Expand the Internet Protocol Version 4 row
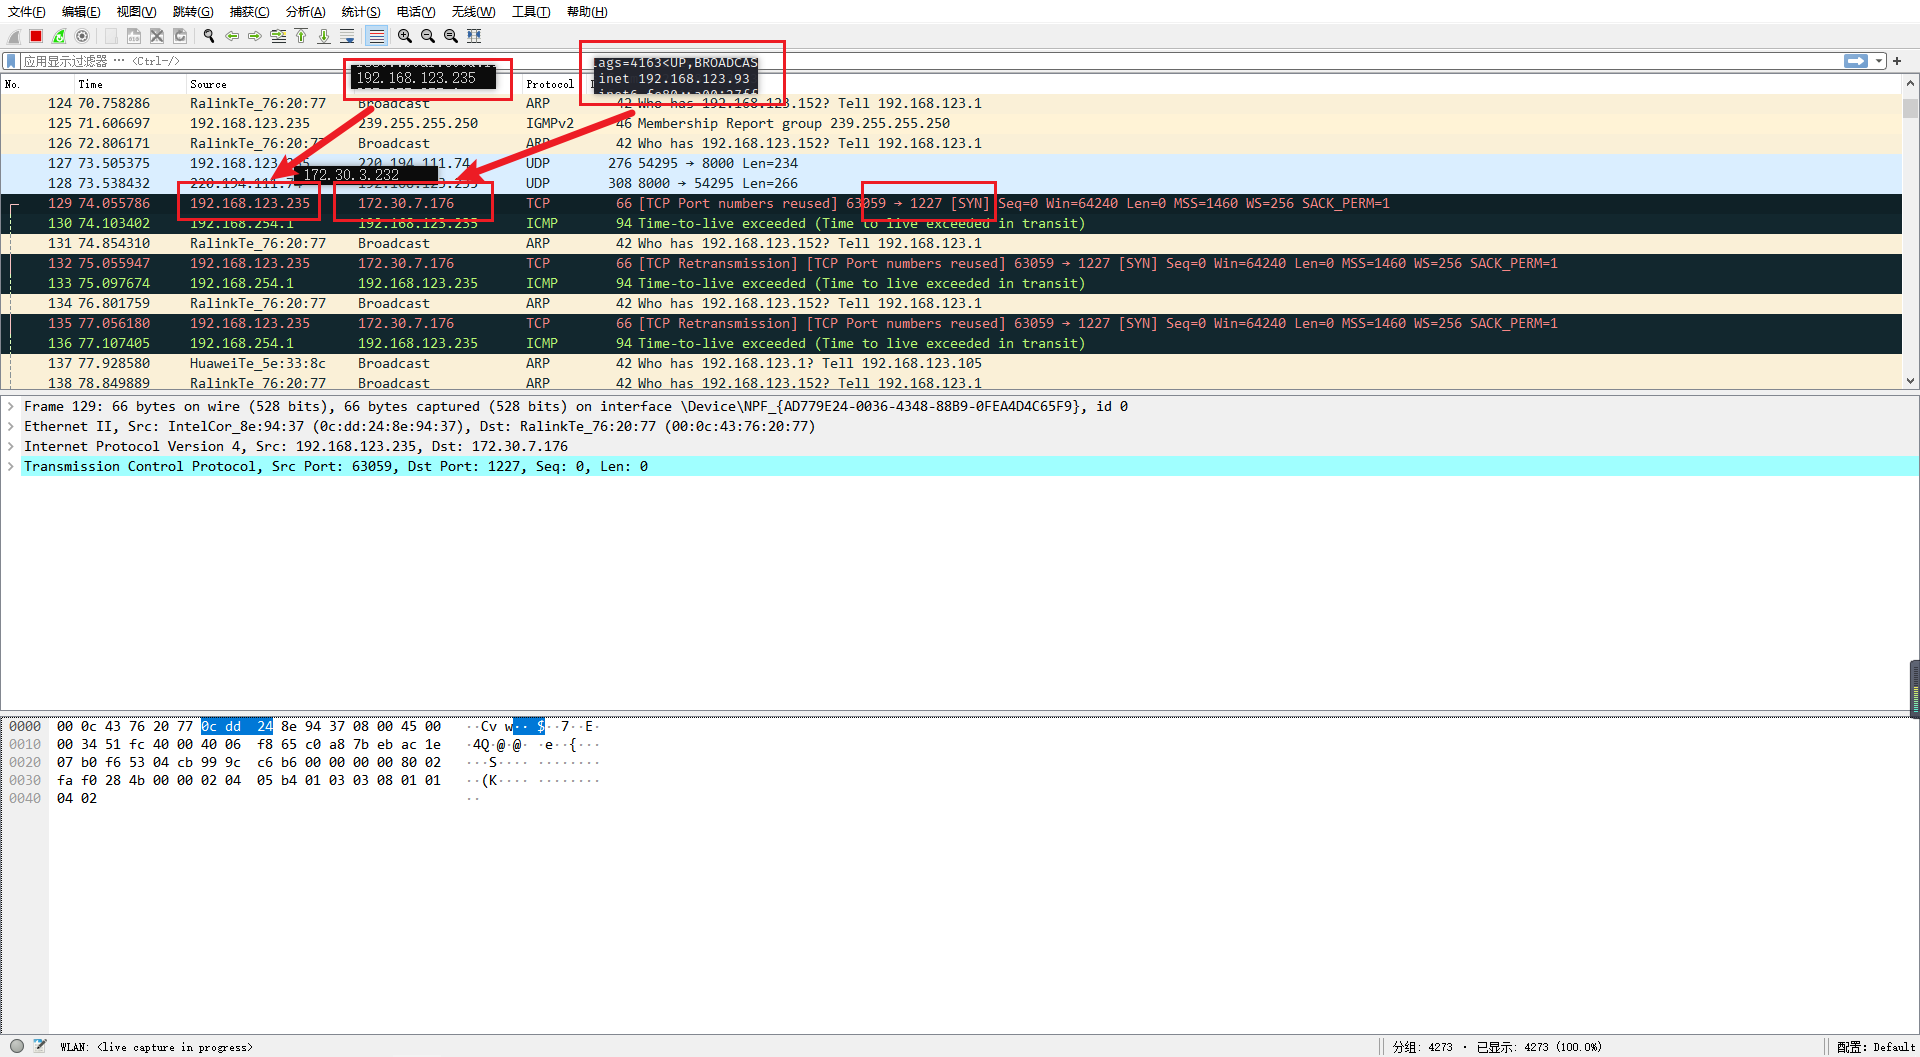This screenshot has width=1920, height=1057. tap(11, 446)
